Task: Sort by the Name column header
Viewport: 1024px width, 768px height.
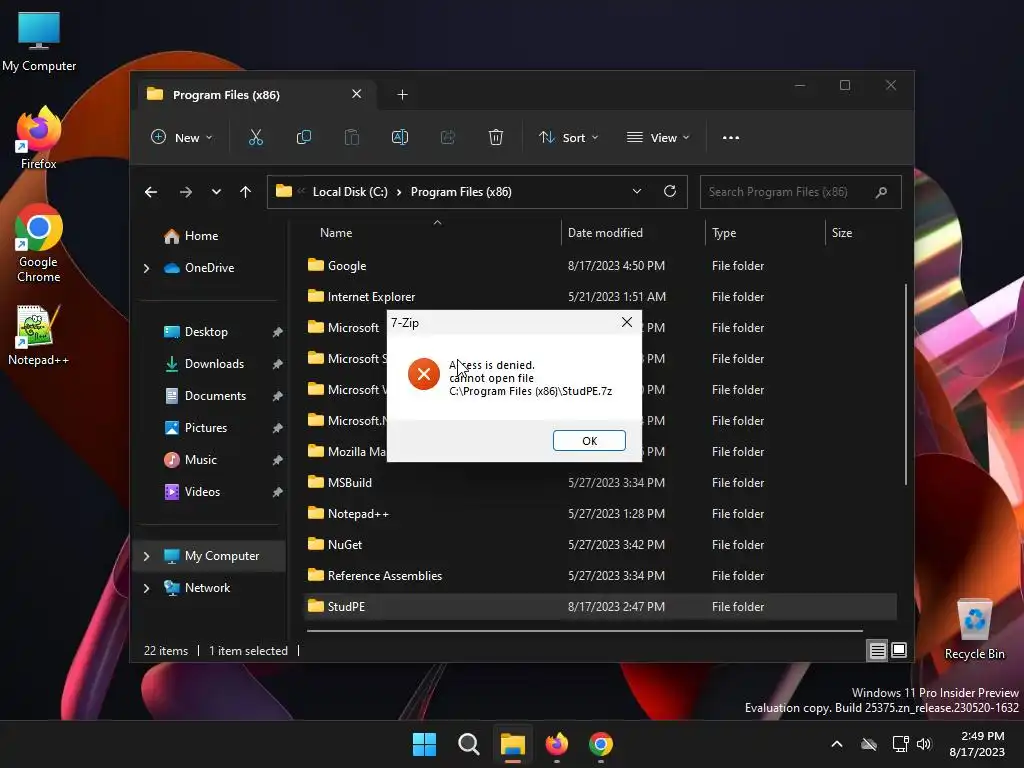Action: point(336,233)
